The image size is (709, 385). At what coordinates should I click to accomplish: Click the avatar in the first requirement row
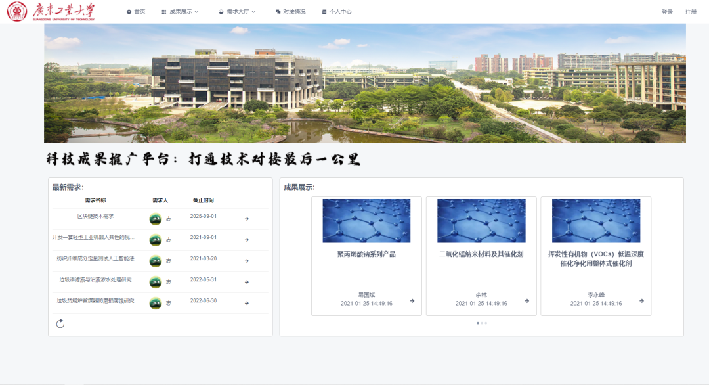coord(156,219)
